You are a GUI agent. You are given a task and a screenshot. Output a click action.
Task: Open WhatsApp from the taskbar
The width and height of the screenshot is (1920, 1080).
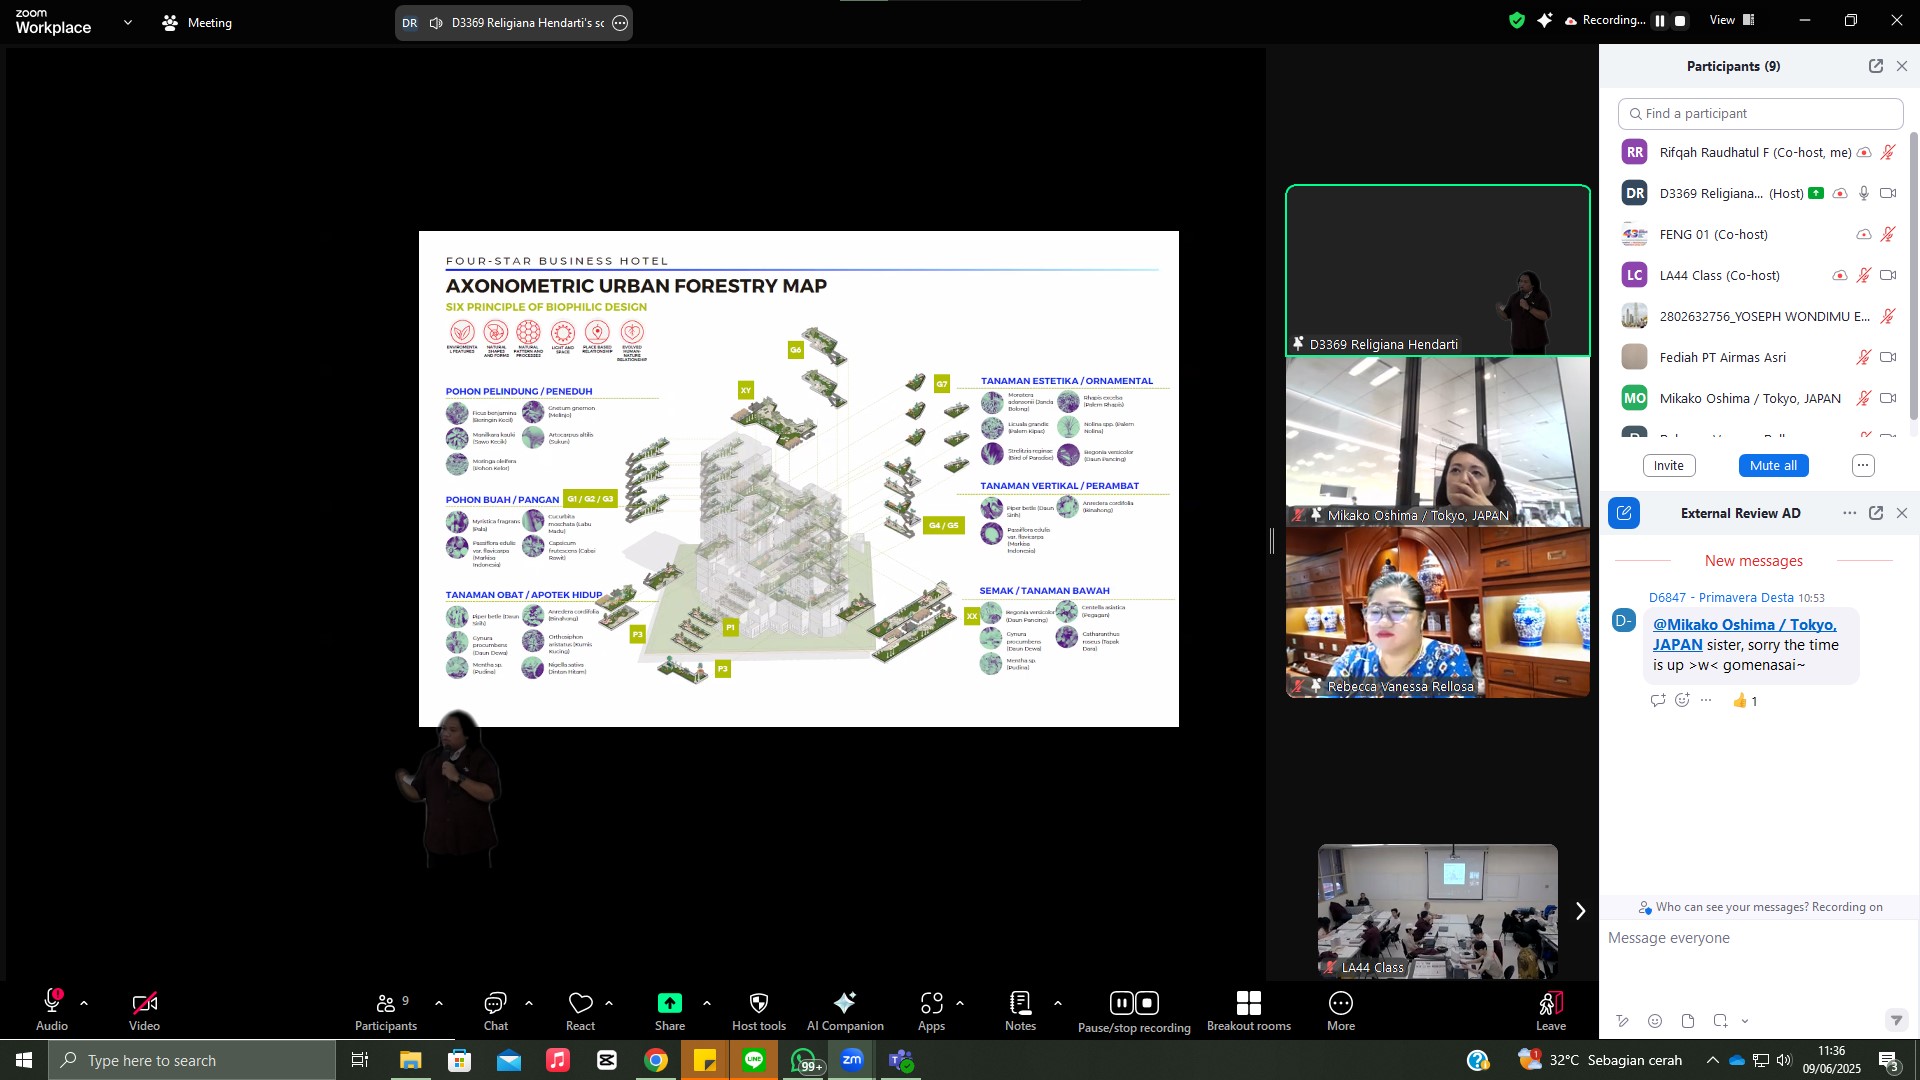click(x=805, y=1060)
